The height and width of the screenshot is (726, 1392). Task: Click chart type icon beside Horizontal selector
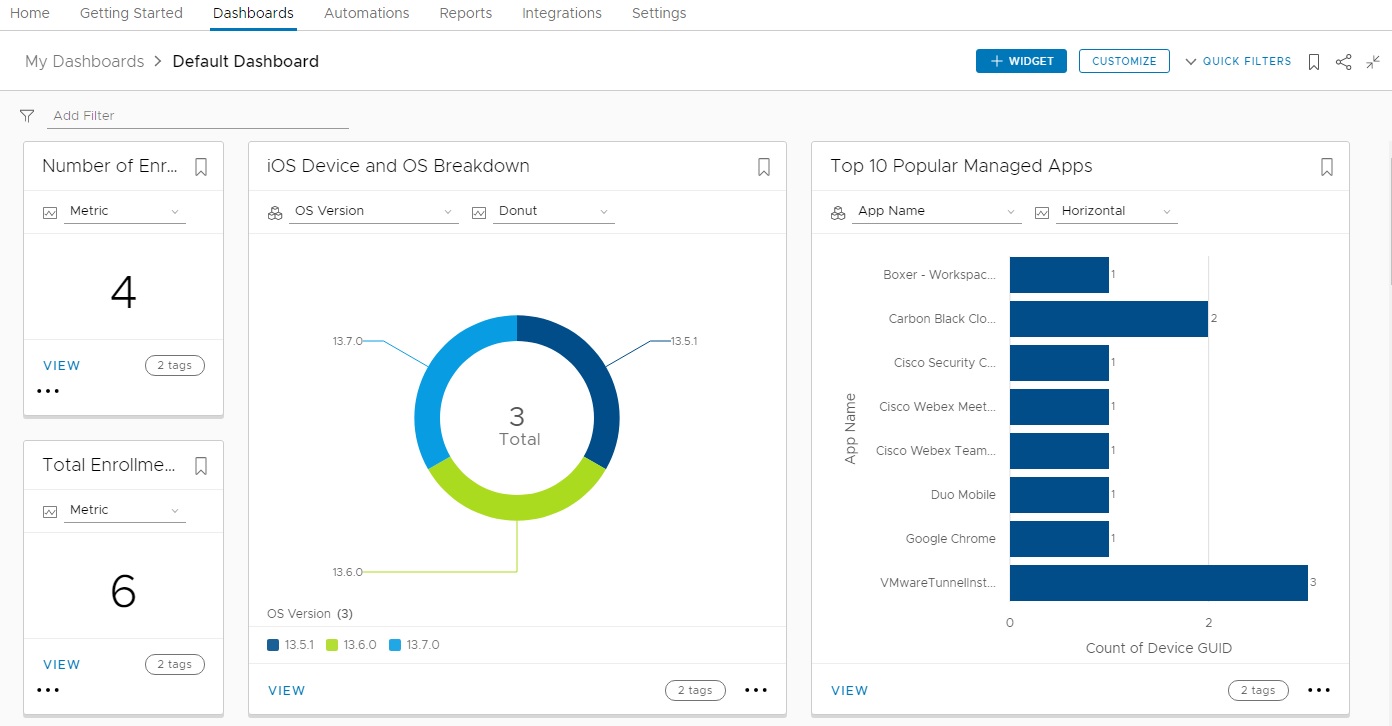(1042, 212)
